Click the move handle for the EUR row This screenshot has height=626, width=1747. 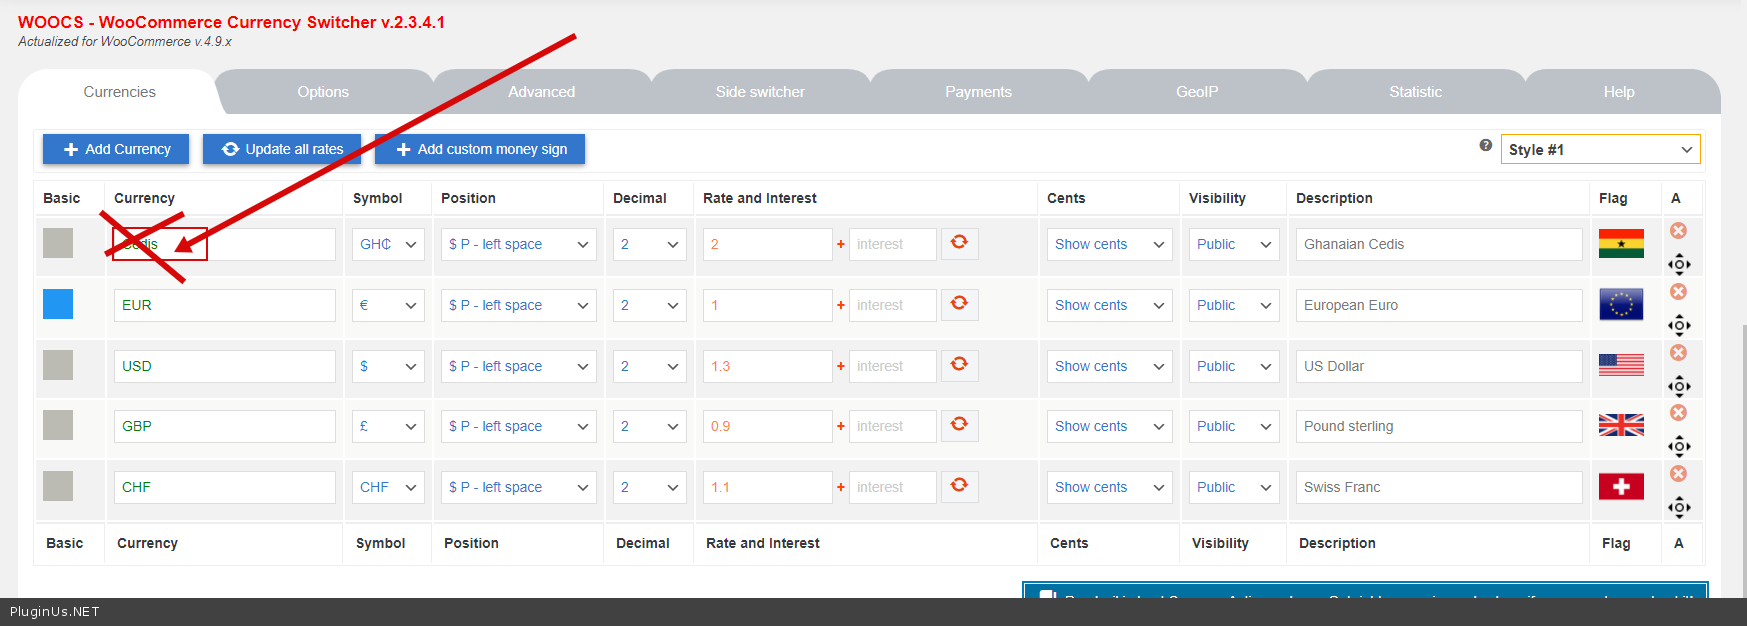pos(1679,325)
